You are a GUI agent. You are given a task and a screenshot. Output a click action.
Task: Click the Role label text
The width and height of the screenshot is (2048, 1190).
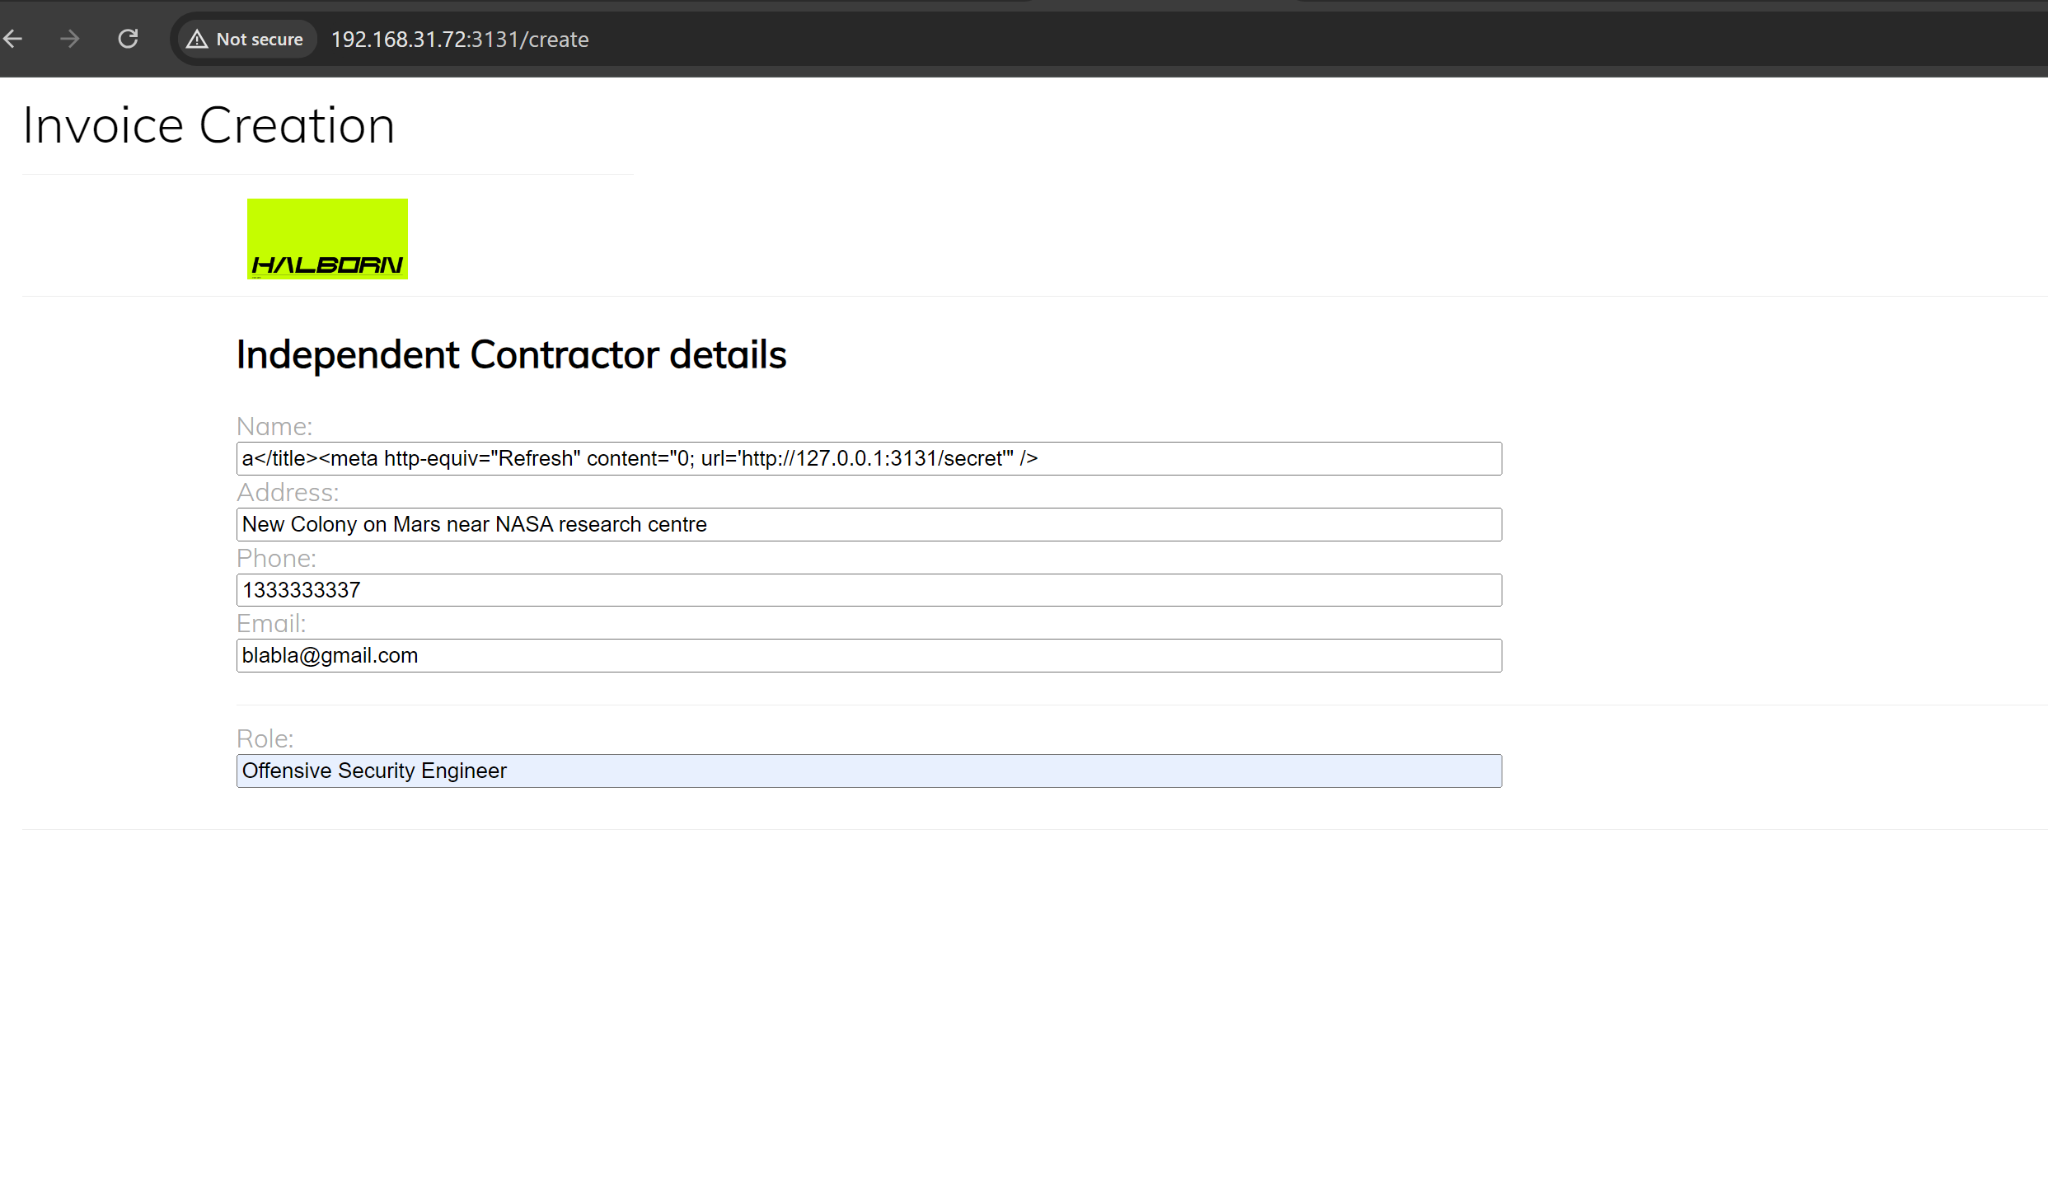point(264,738)
